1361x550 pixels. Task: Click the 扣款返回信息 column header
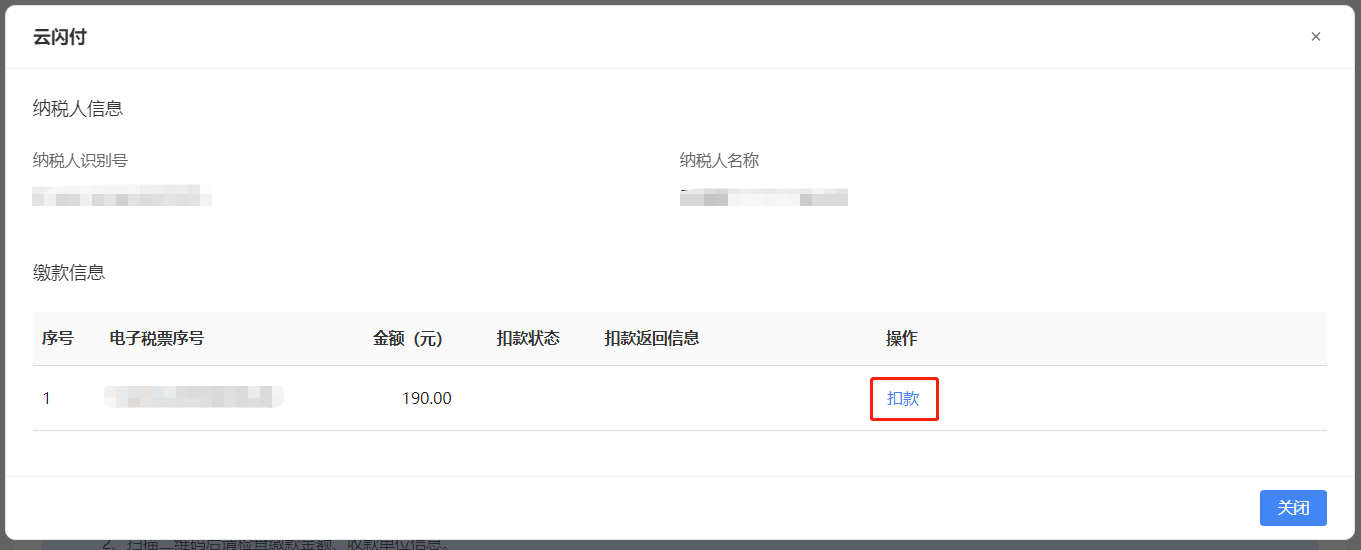(652, 338)
